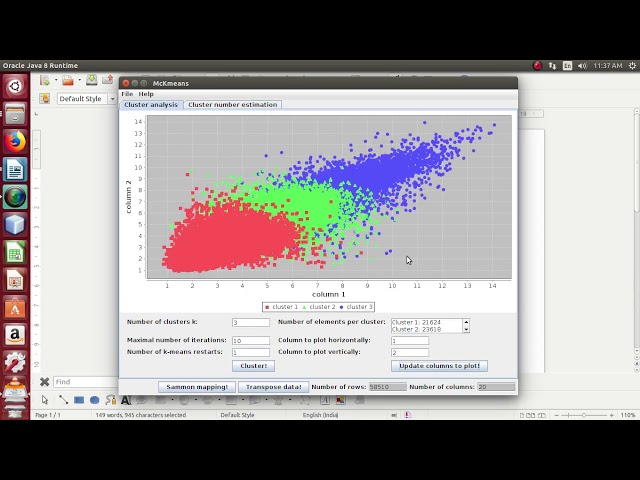Click the Find search field in Writer

tap(86, 382)
